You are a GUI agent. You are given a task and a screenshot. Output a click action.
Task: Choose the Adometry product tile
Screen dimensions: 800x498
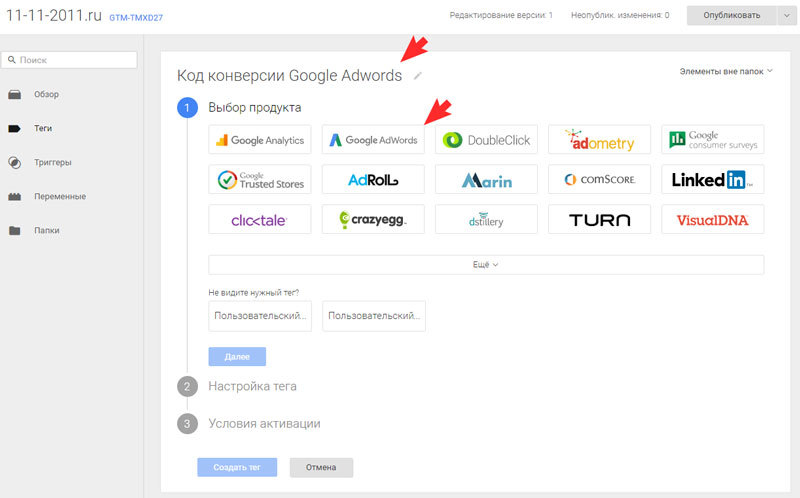(x=599, y=139)
